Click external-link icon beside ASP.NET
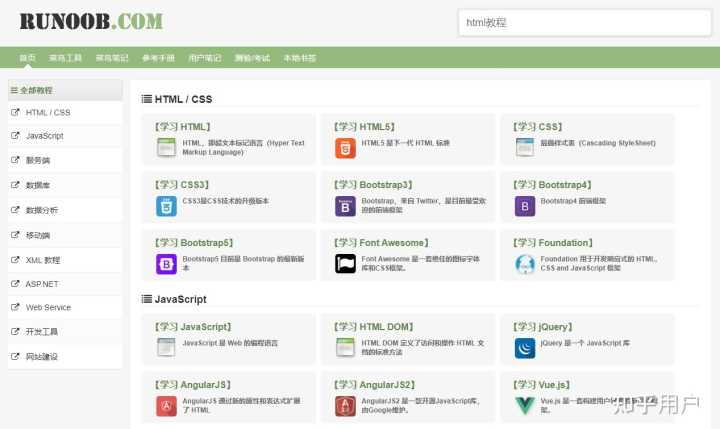Viewport: 720px width, 429px height. click(x=15, y=283)
